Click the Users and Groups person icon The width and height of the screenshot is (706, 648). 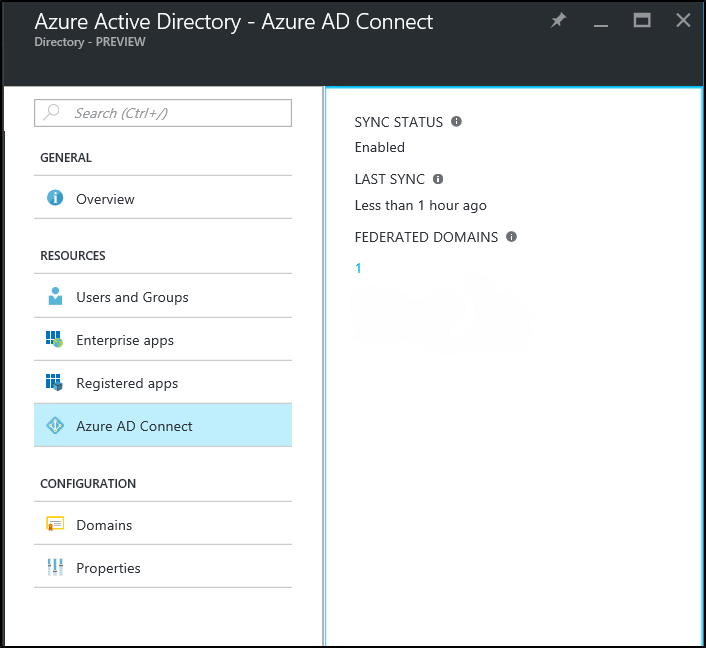click(55, 296)
